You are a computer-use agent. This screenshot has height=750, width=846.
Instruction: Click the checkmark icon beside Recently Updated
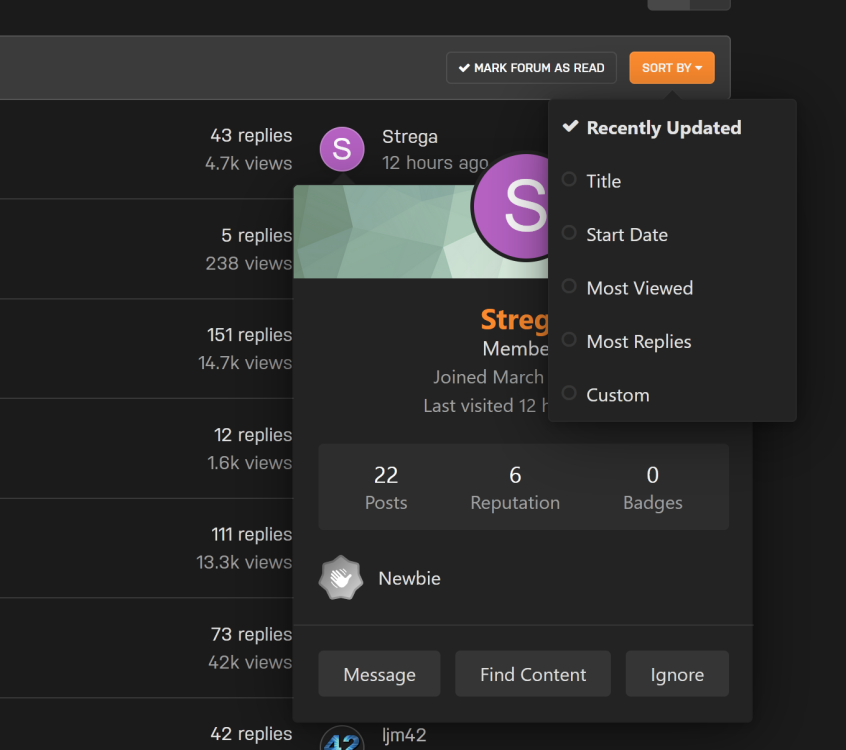(570, 126)
